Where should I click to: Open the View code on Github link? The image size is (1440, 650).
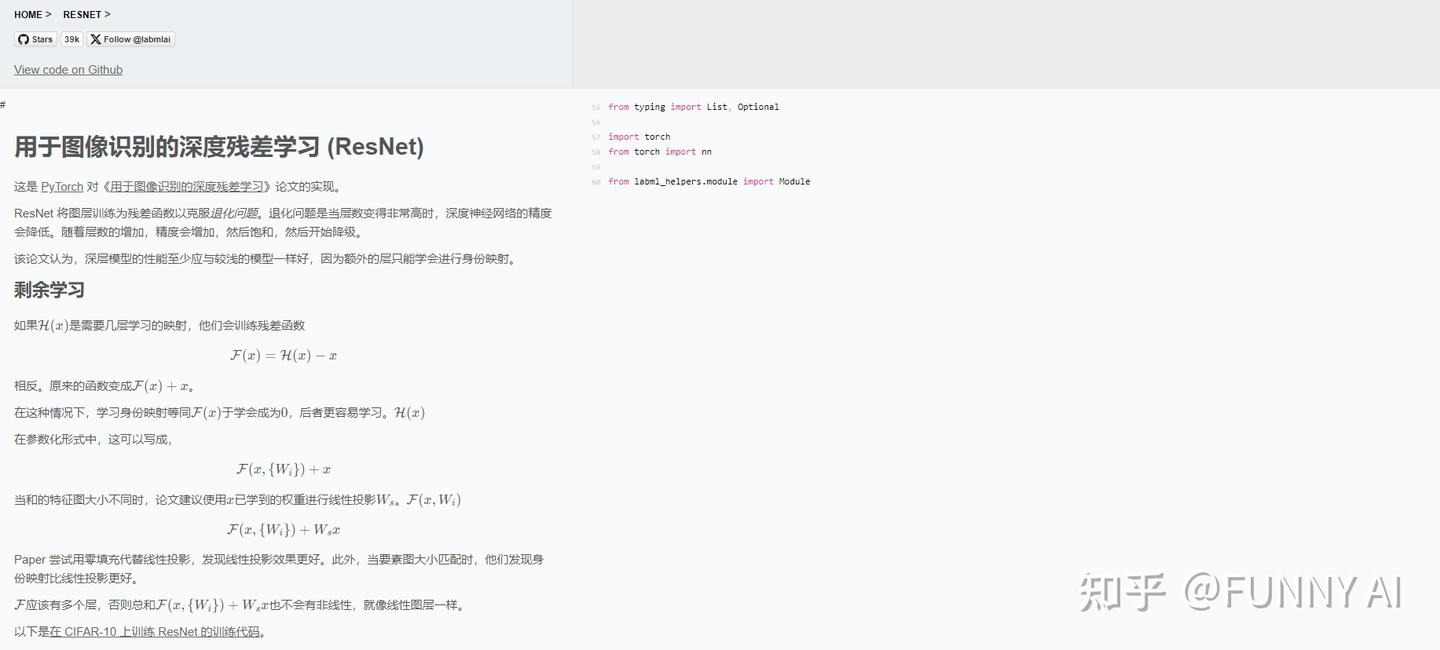click(68, 69)
